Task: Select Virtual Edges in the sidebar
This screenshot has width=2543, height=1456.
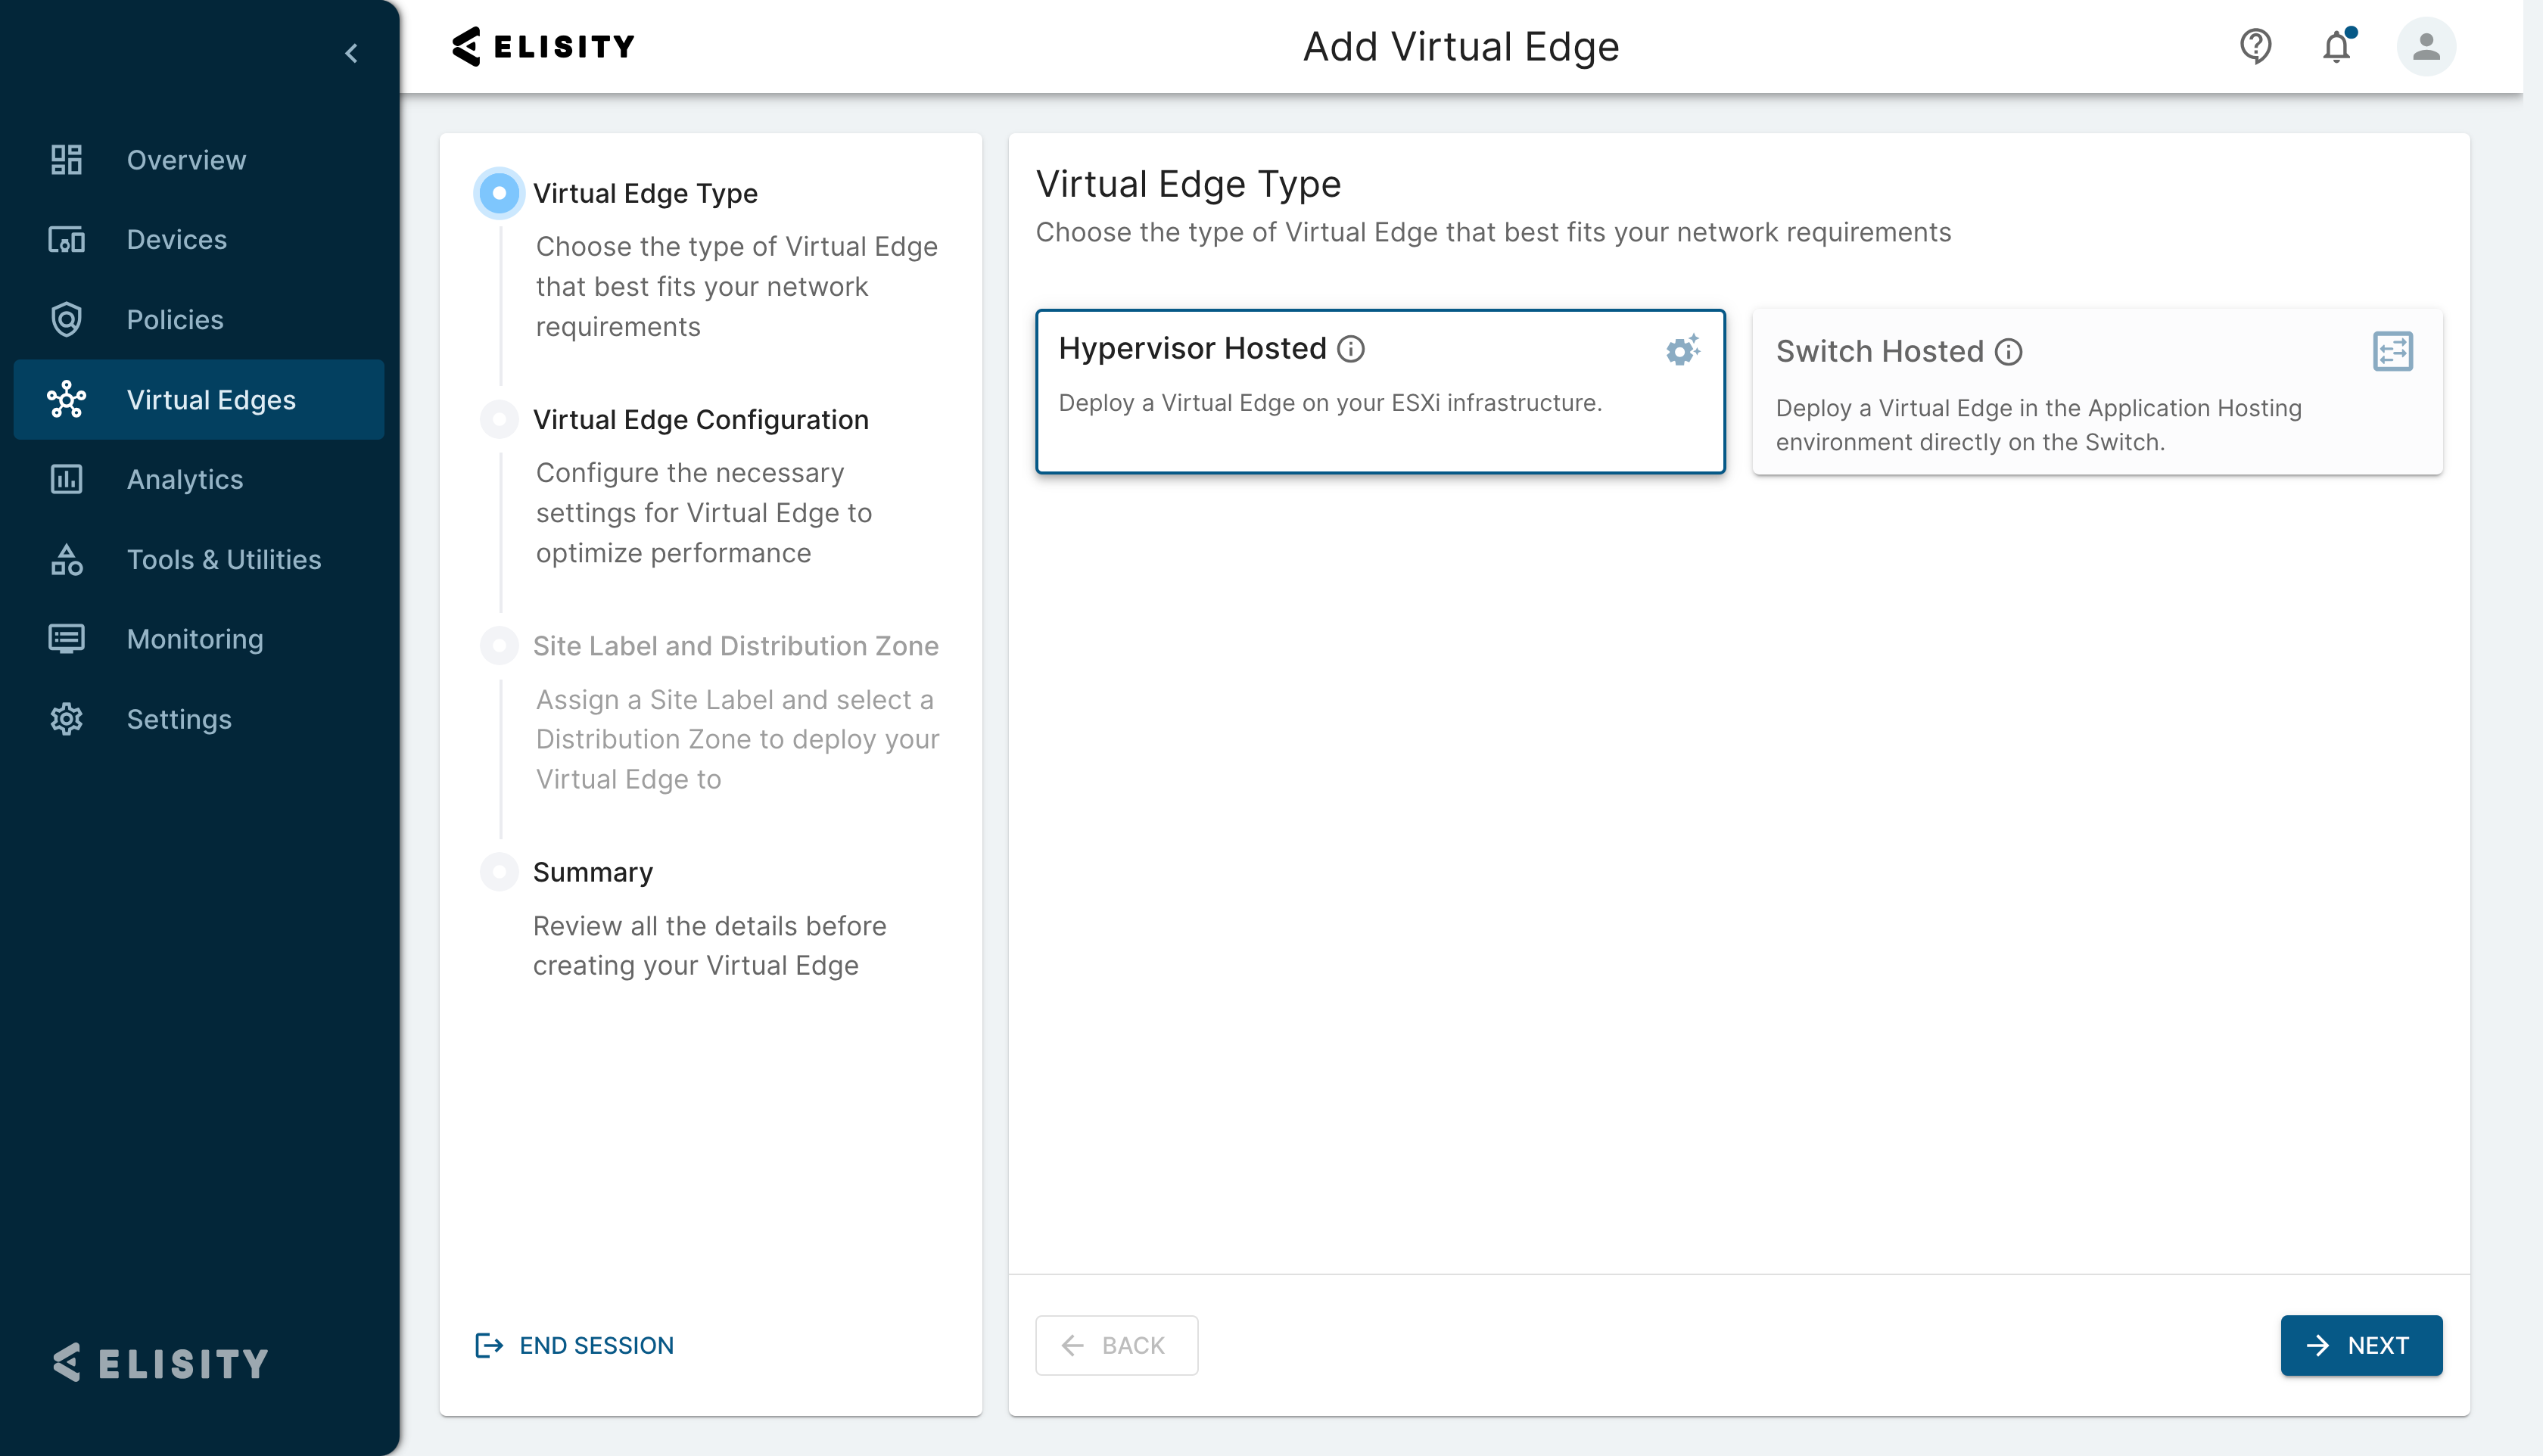Action: (x=199, y=400)
